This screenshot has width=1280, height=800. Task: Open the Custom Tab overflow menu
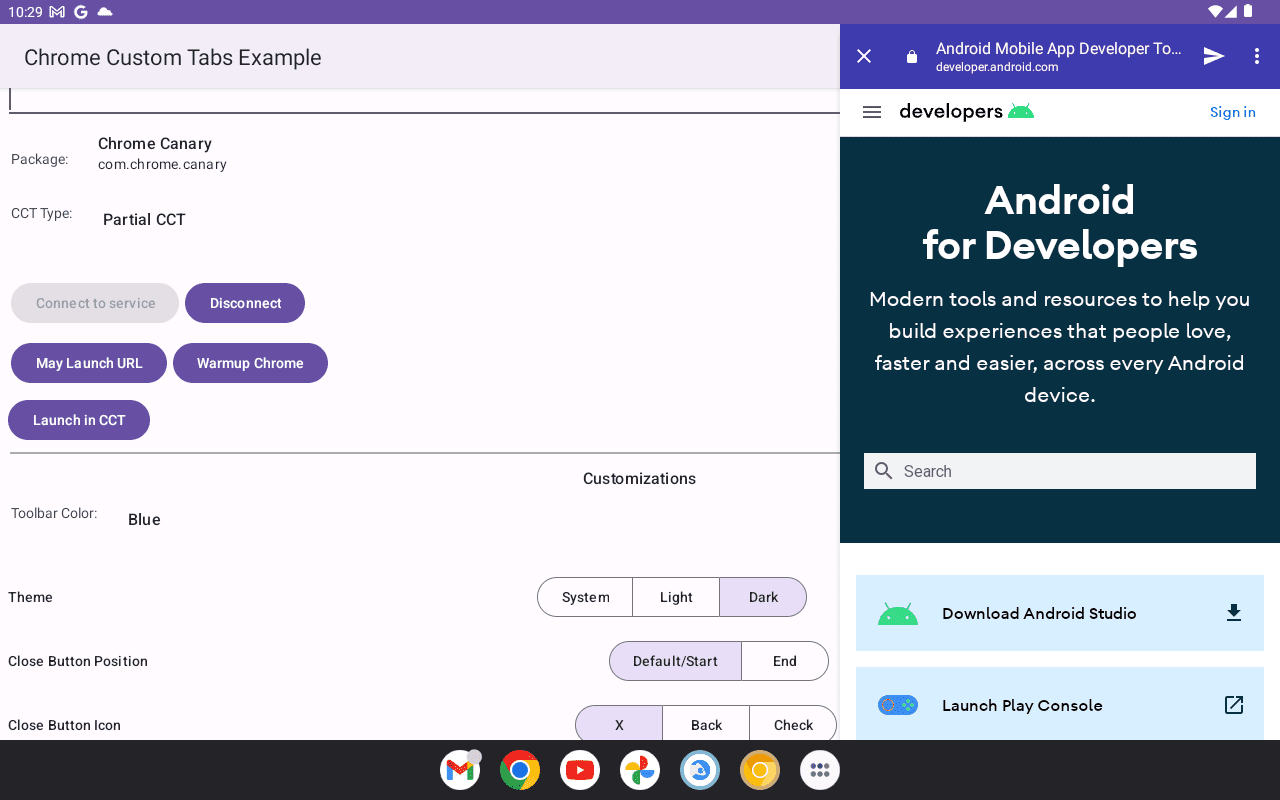click(x=1257, y=56)
